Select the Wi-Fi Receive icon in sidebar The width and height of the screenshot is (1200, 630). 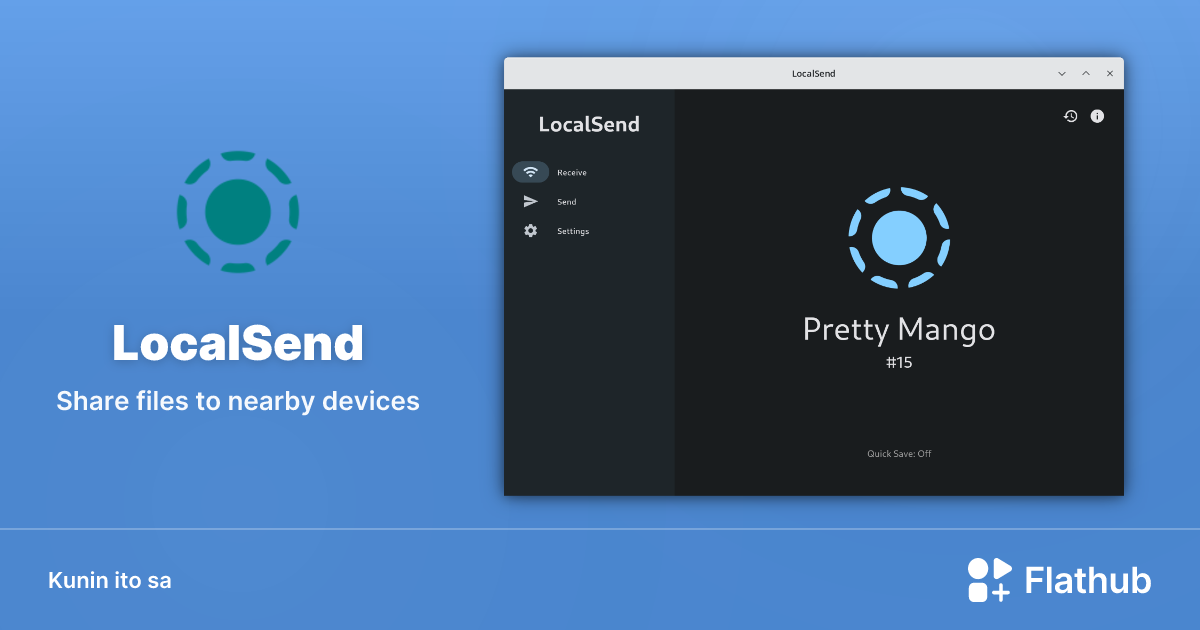point(531,171)
